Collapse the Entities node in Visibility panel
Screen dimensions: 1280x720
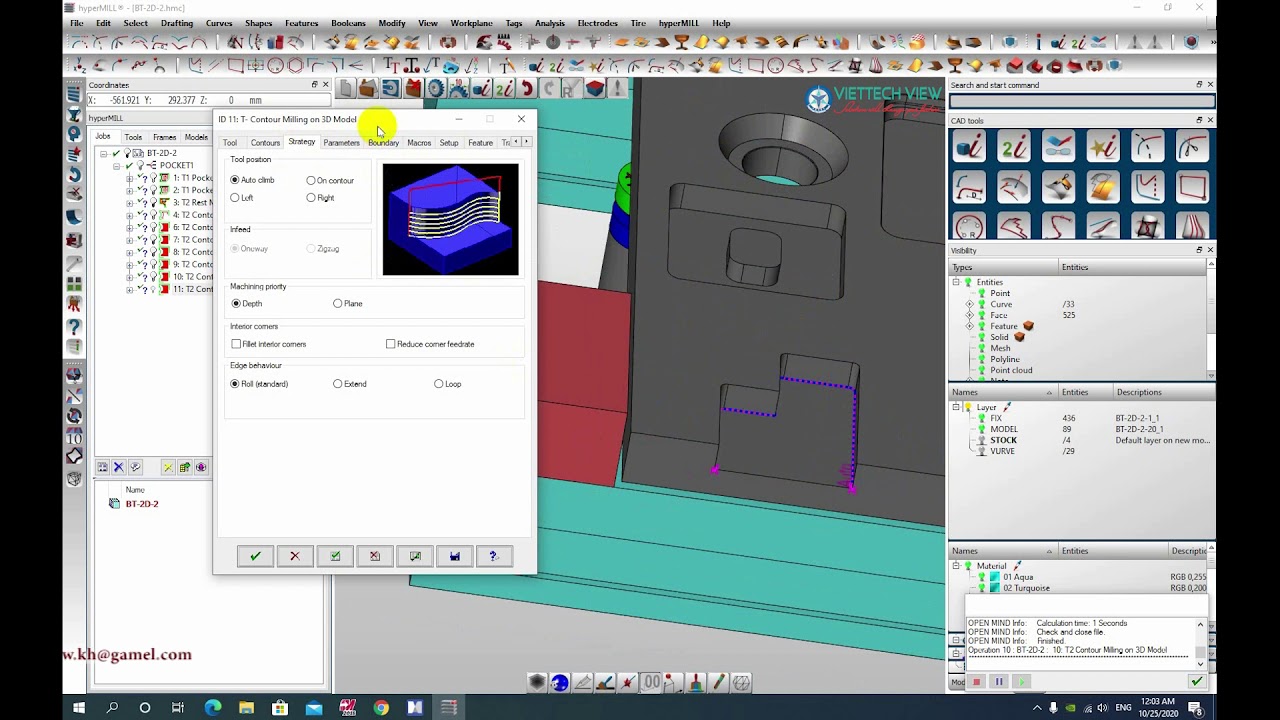956,283
